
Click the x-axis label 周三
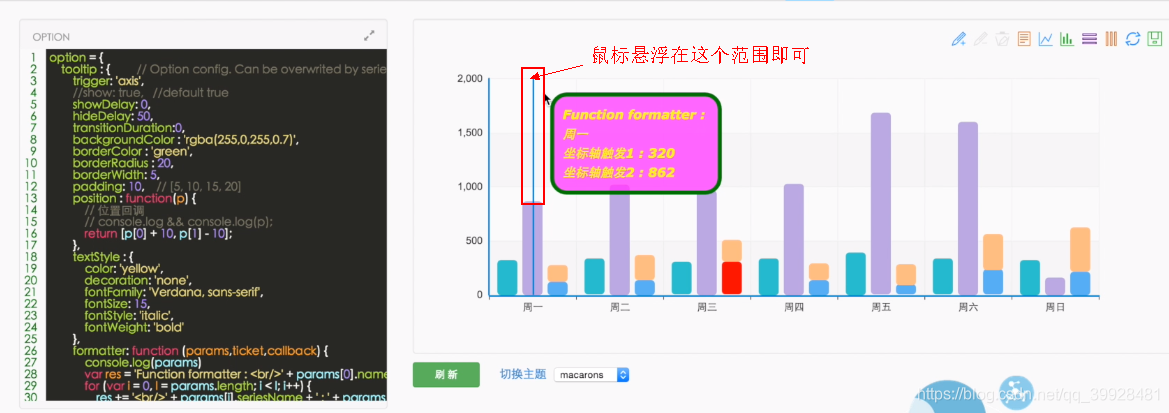[707, 306]
